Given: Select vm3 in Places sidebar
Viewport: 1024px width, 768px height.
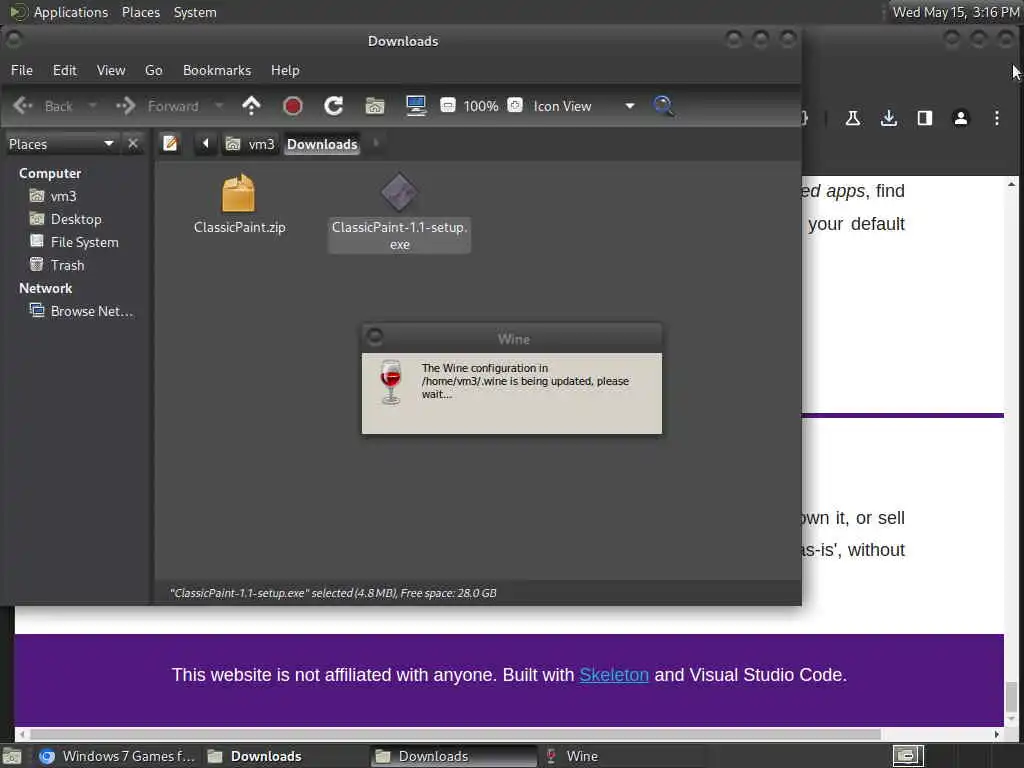Looking at the screenshot, I should pos(54,196).
